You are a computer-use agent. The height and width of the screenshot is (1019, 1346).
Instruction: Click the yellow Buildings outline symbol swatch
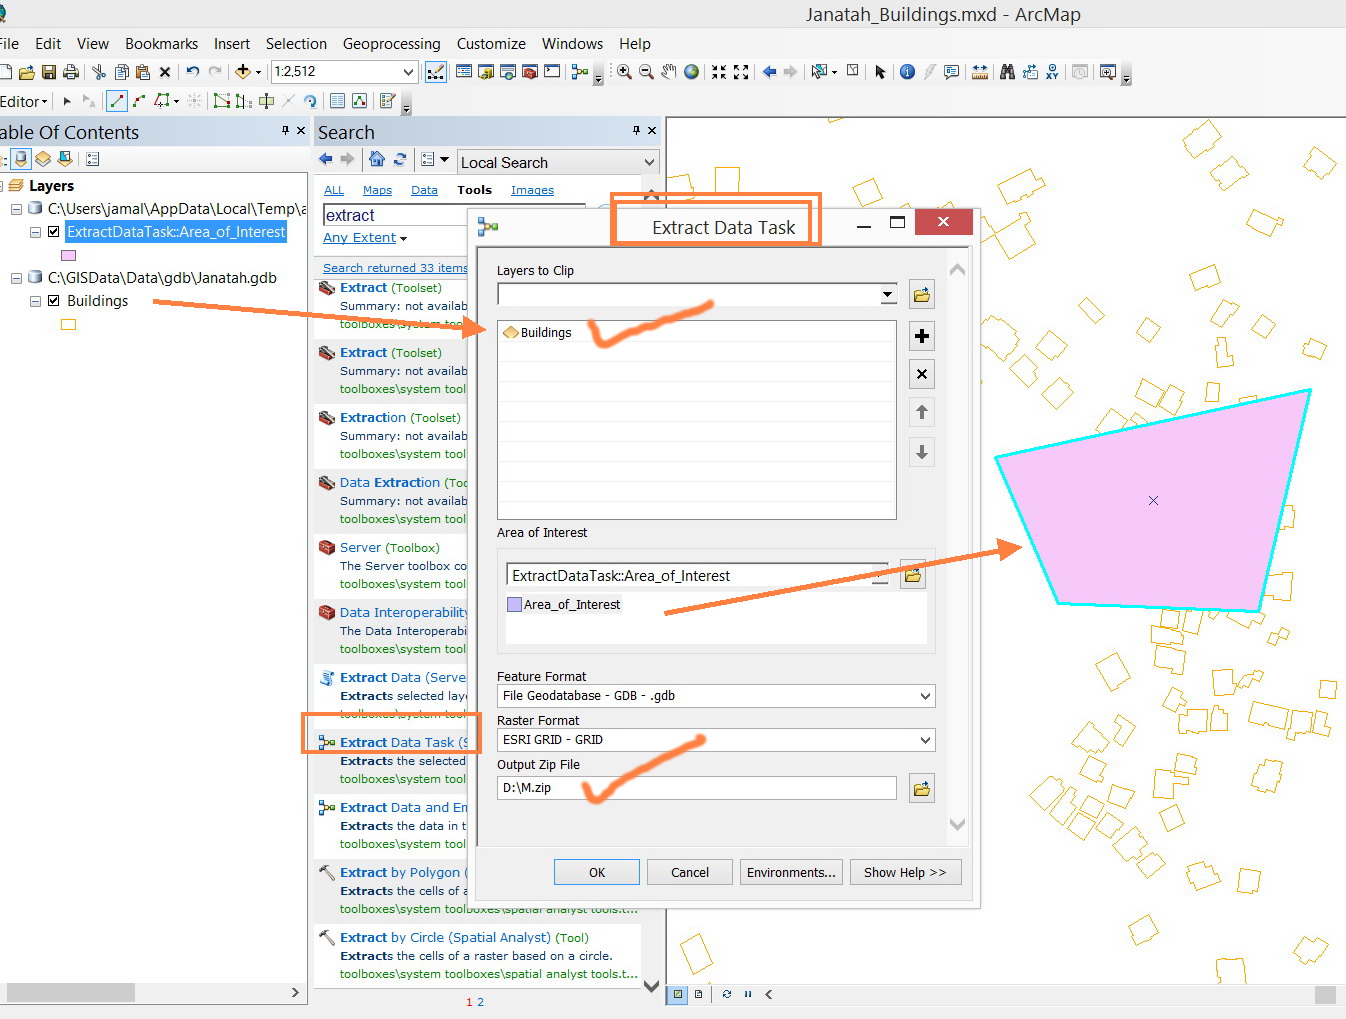point(68,324)
